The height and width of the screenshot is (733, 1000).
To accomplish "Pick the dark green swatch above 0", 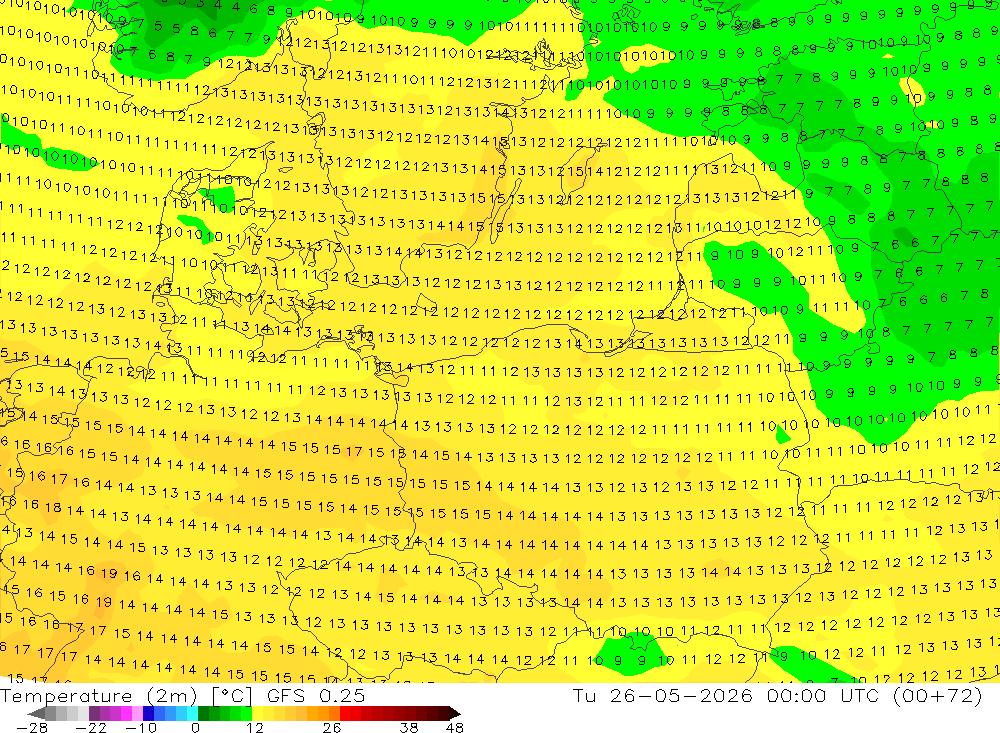I will (203, 713).
